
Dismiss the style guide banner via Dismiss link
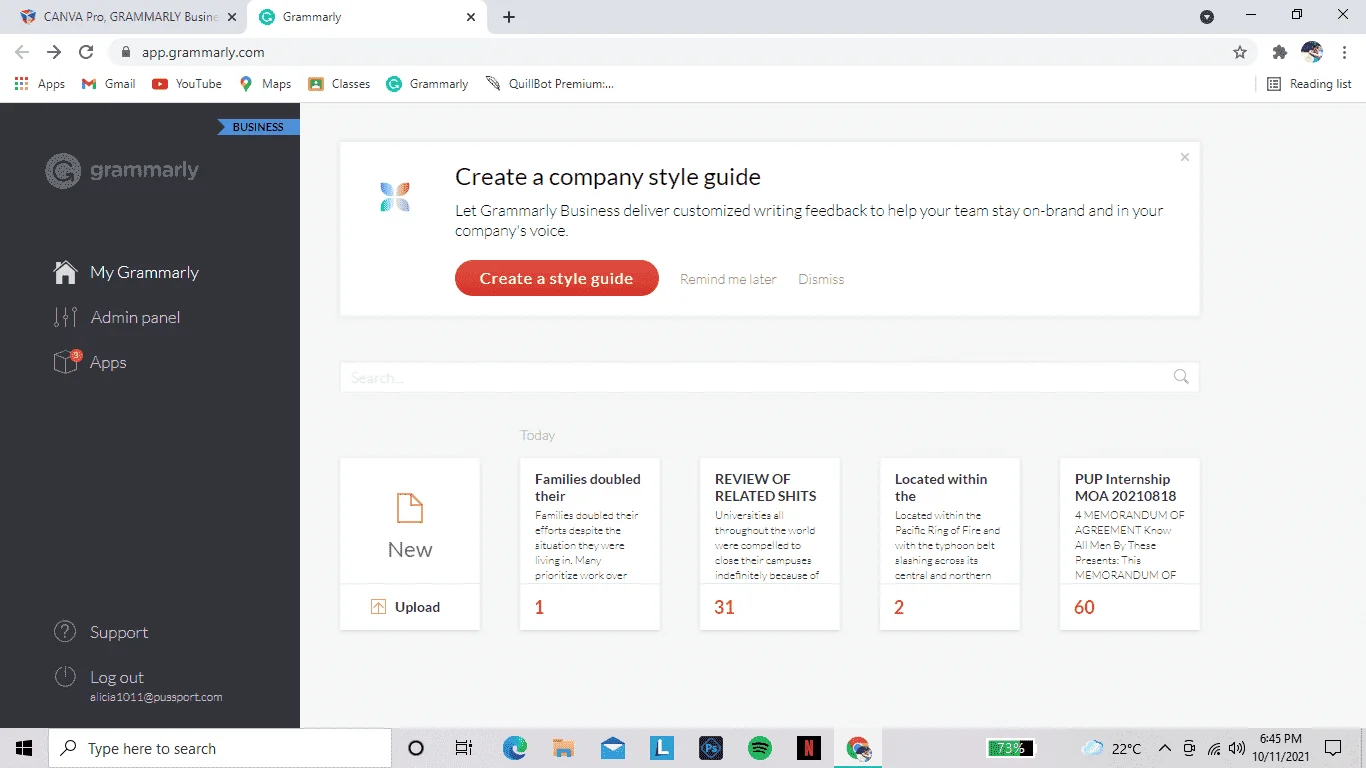[x=821, y=279]
